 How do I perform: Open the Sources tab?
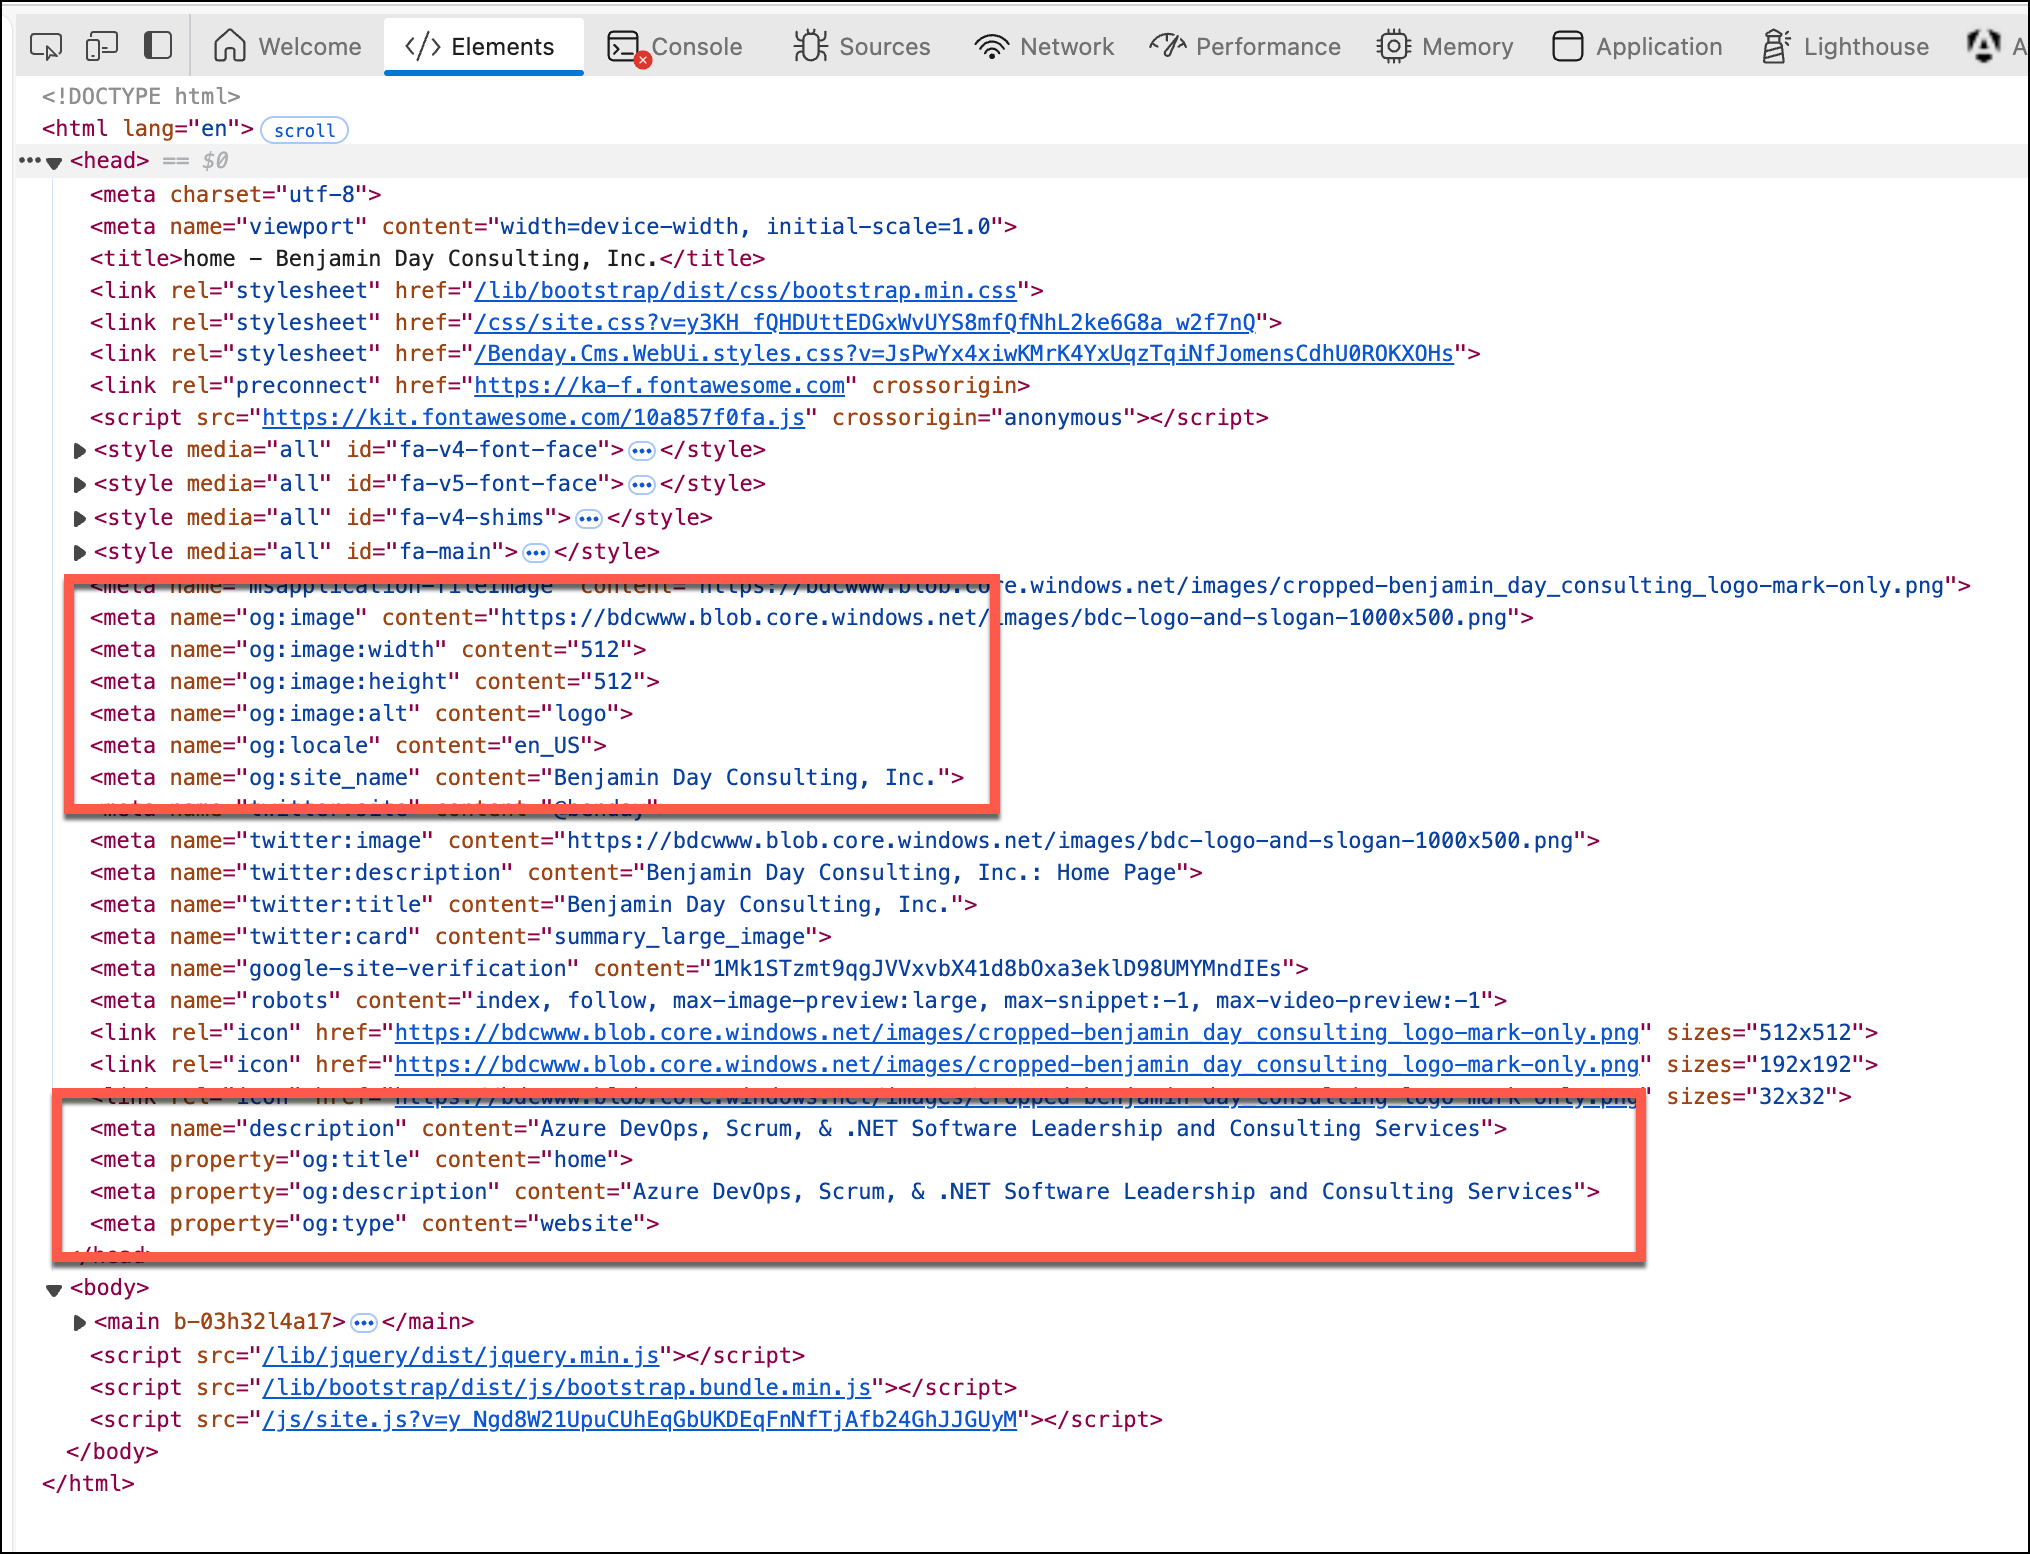tap(863, 46)
